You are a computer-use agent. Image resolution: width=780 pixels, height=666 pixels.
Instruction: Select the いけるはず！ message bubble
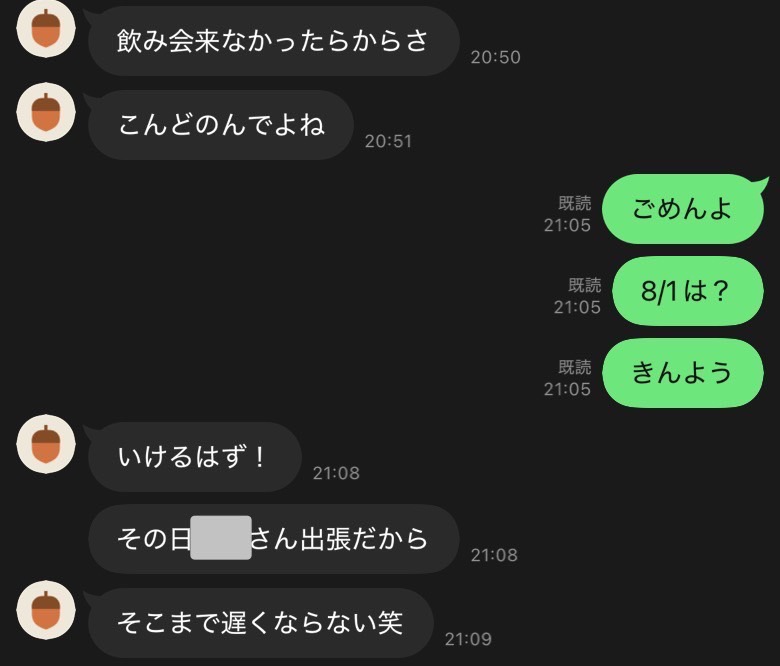tap(195, 457)
